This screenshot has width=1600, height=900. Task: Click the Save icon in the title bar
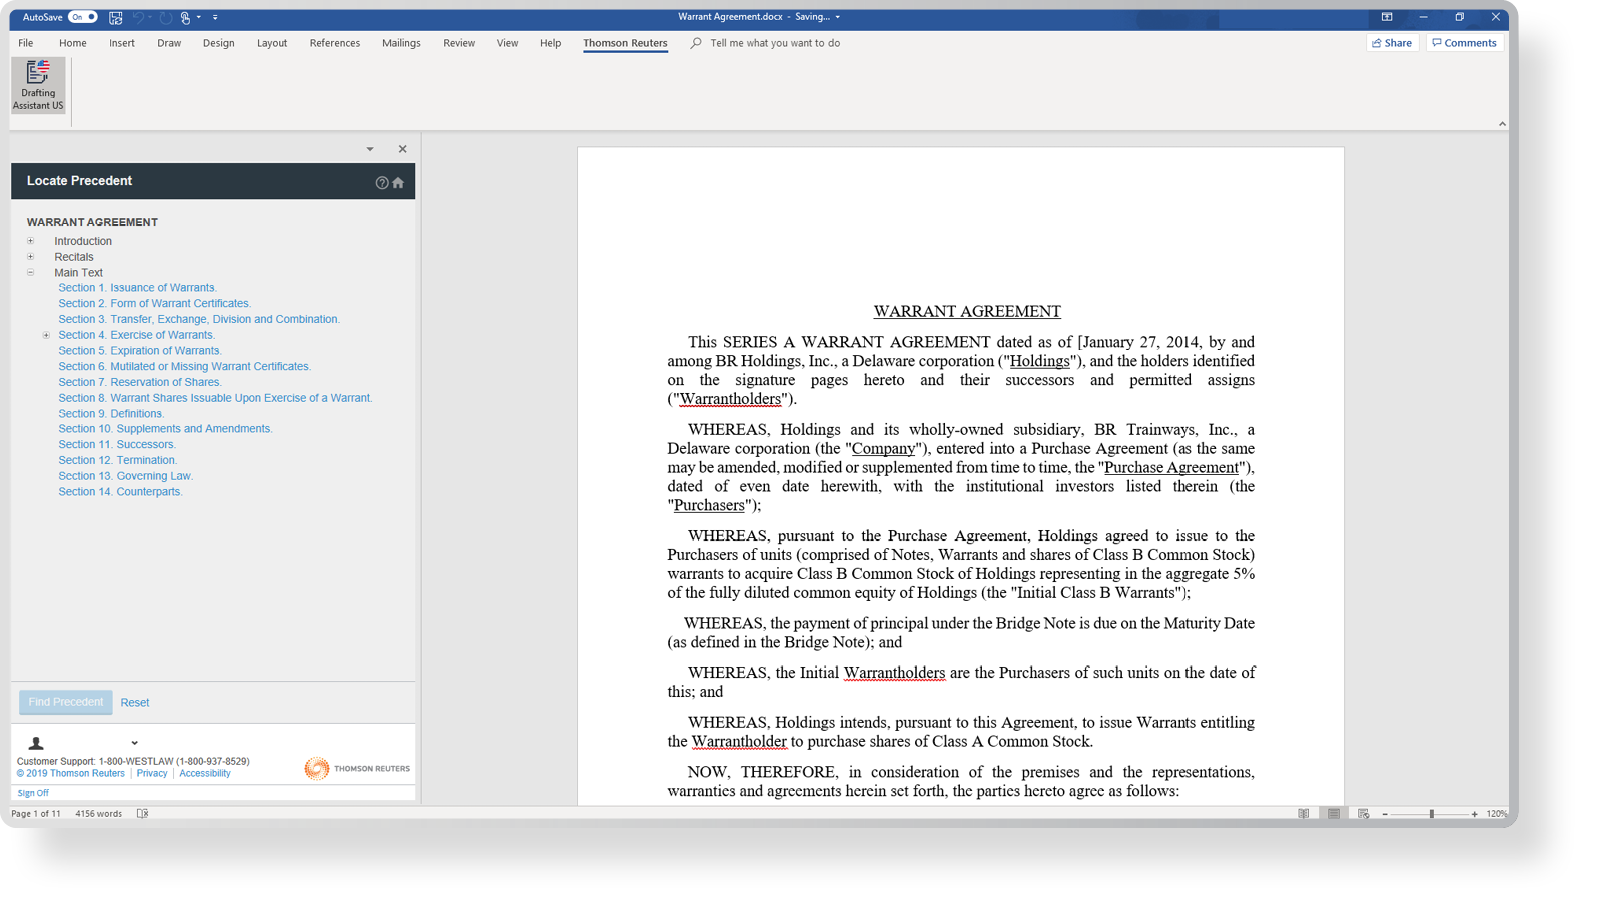coord(116,17)
